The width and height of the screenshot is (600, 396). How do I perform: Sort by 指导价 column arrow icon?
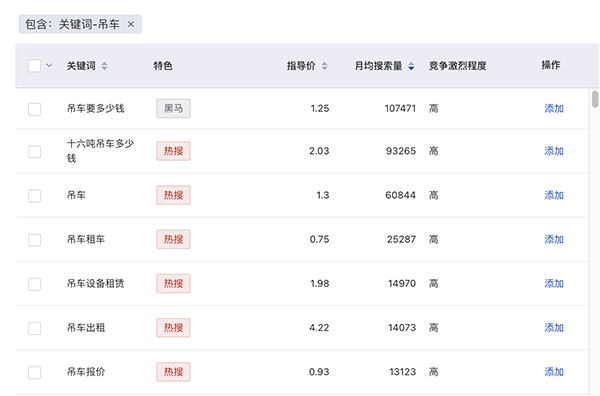tap(324, 66)
